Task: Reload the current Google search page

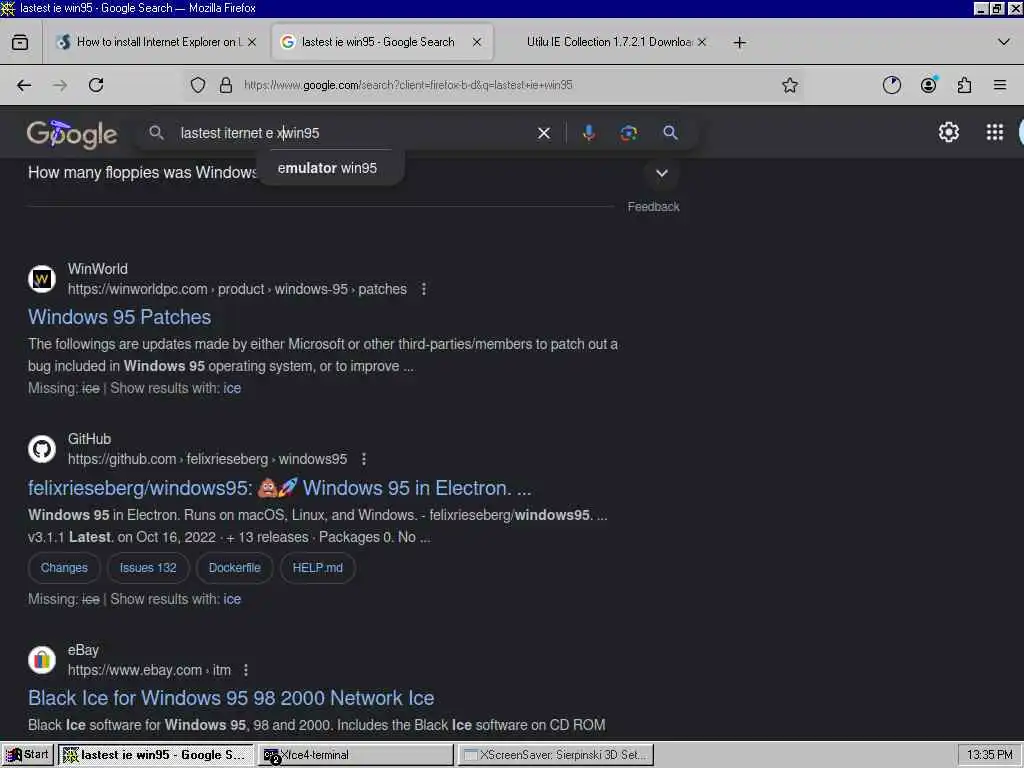Action: pyautogui.click(x=96, y=85)
